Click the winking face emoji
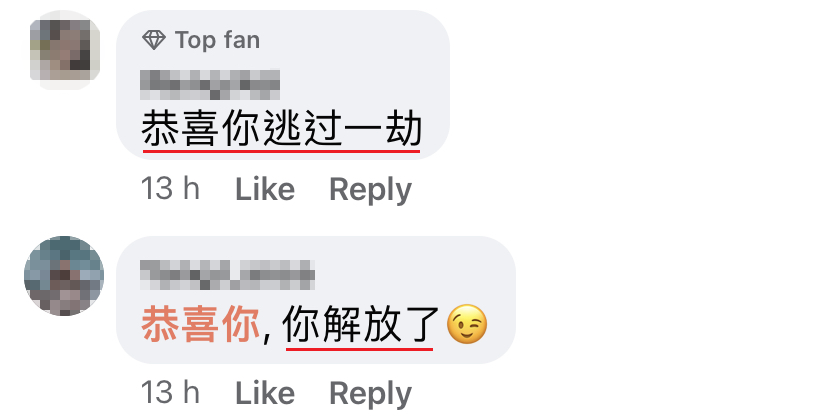The height and width of the screenshot is (417, 828). (467, 324)
